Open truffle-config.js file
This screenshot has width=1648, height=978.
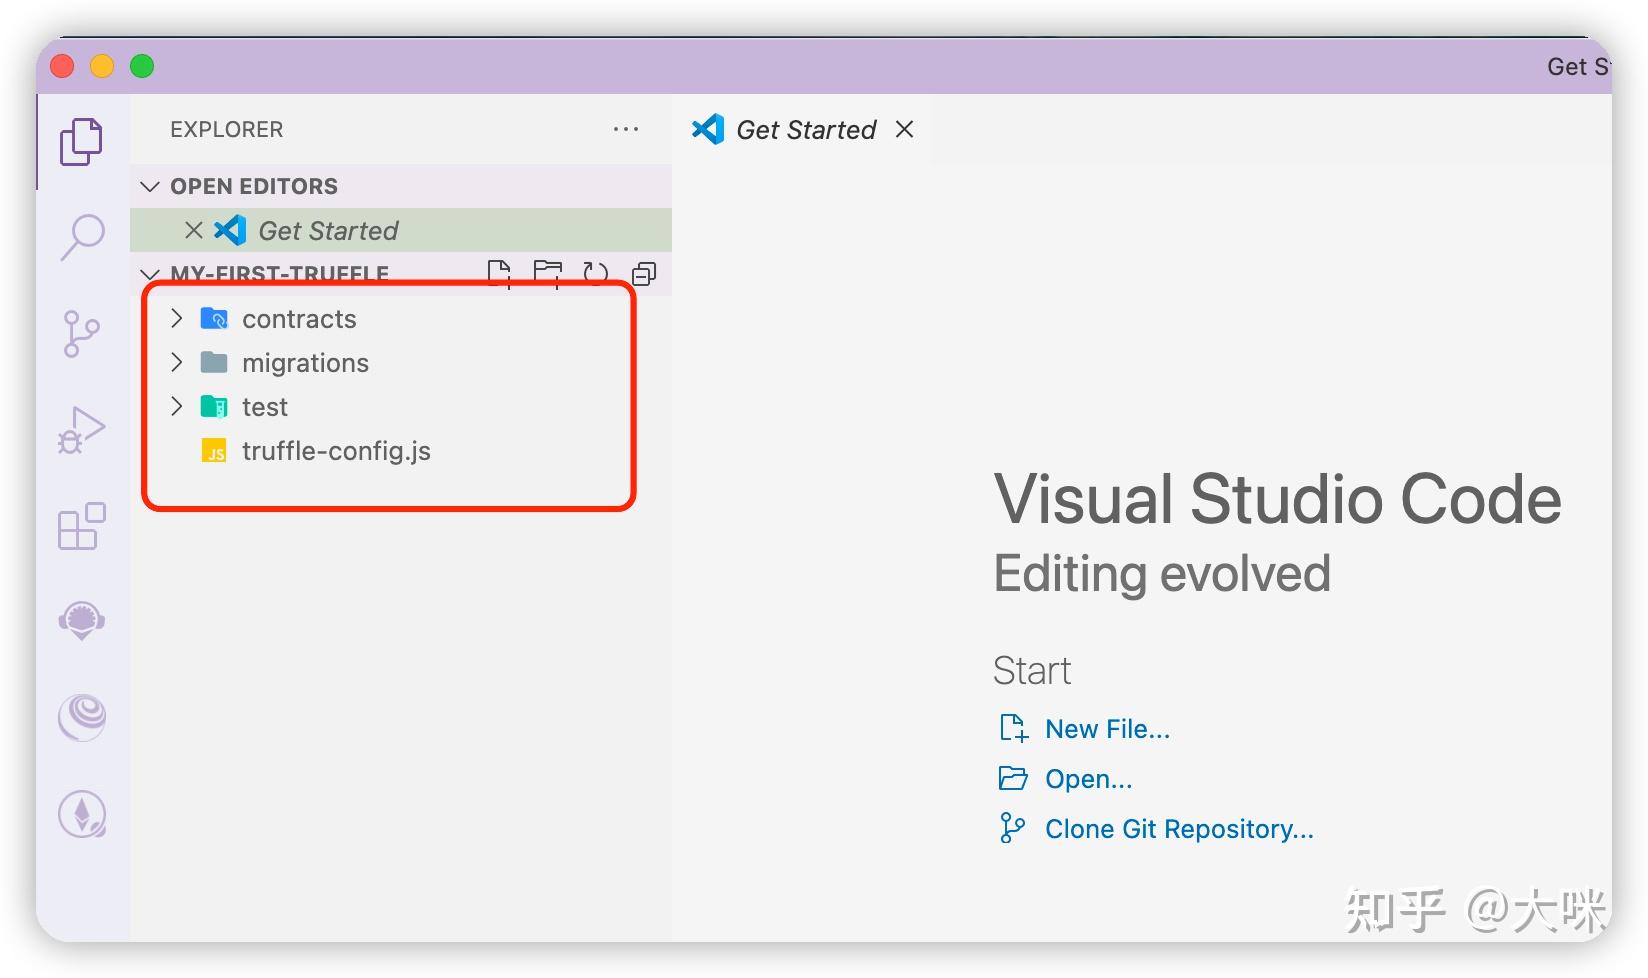coord(336,451)
